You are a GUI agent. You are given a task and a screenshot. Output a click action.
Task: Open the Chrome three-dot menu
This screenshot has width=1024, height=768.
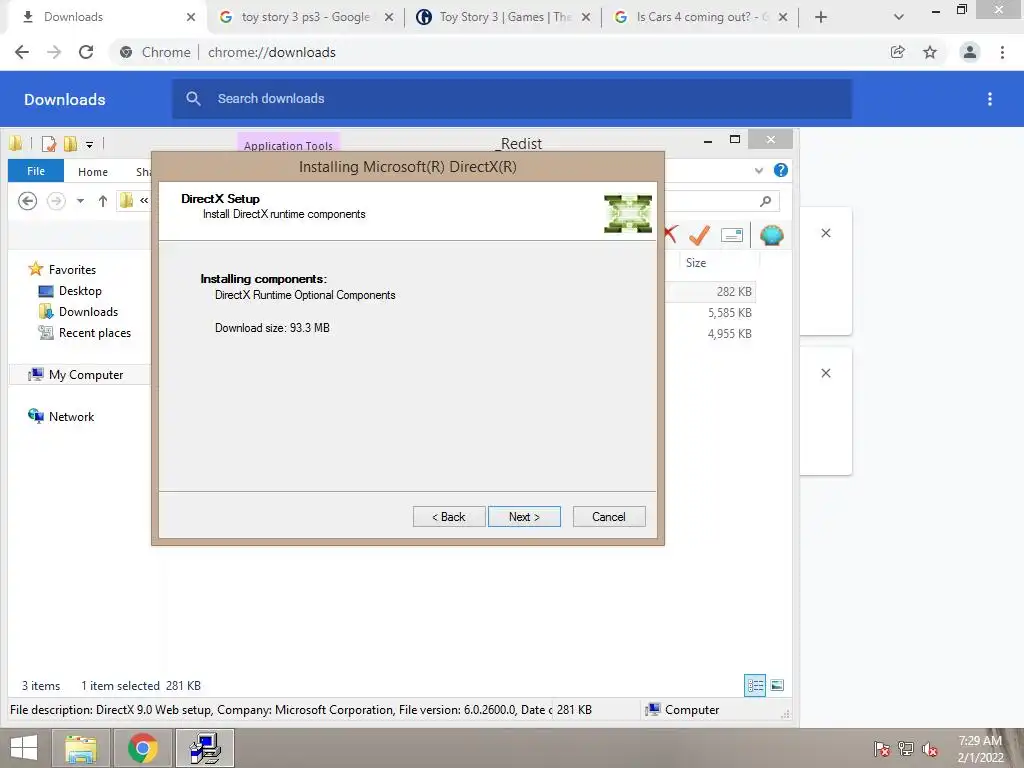click(x=1002, y=52)
